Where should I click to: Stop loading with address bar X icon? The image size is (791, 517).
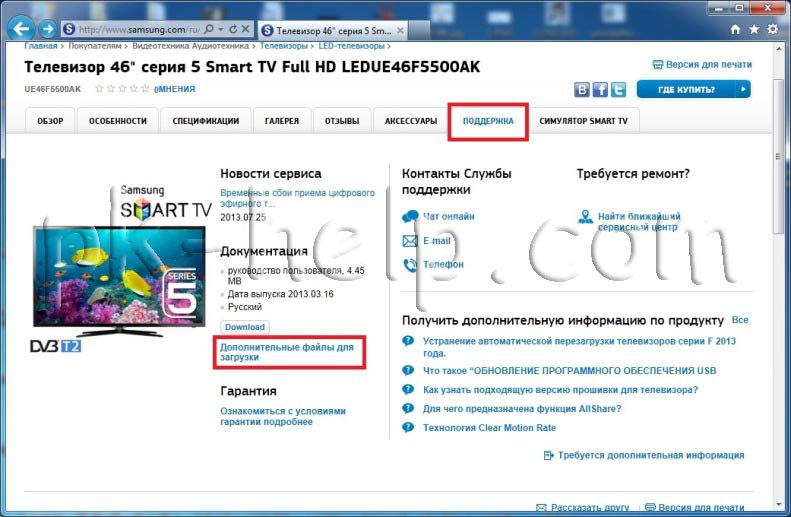click(x=245, y=29)
